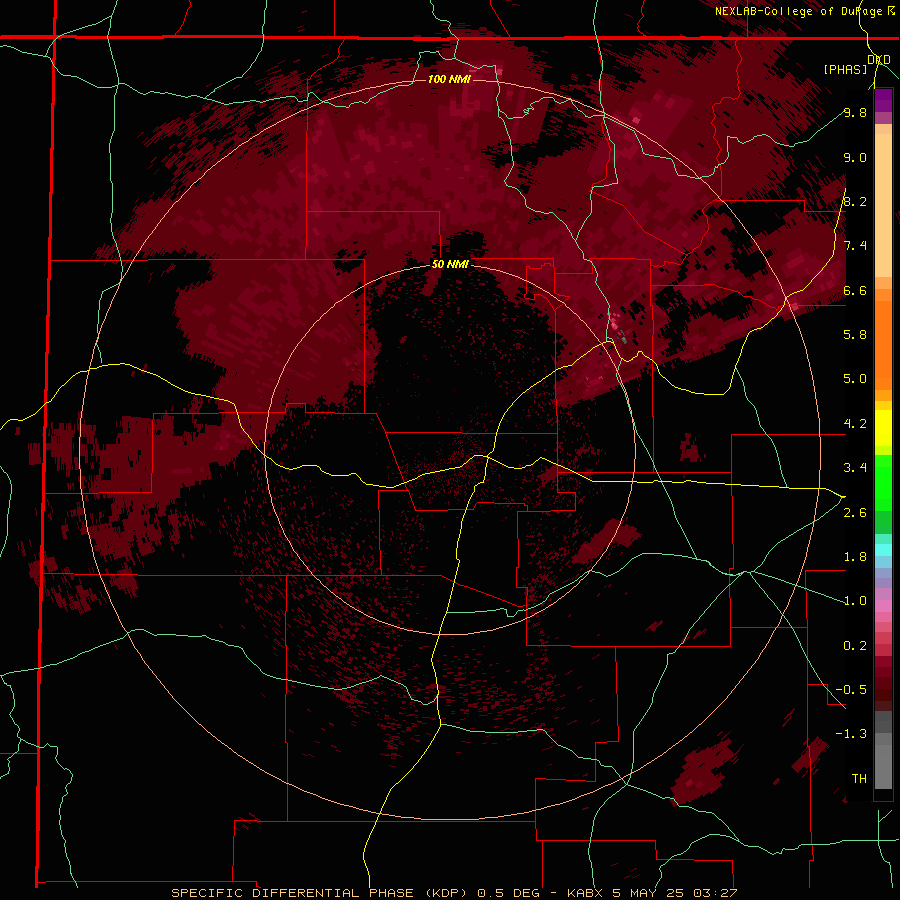Click the -1.3 value on the color scale
The height and width of the screenshot is (900, 900).
click(851, 734)
